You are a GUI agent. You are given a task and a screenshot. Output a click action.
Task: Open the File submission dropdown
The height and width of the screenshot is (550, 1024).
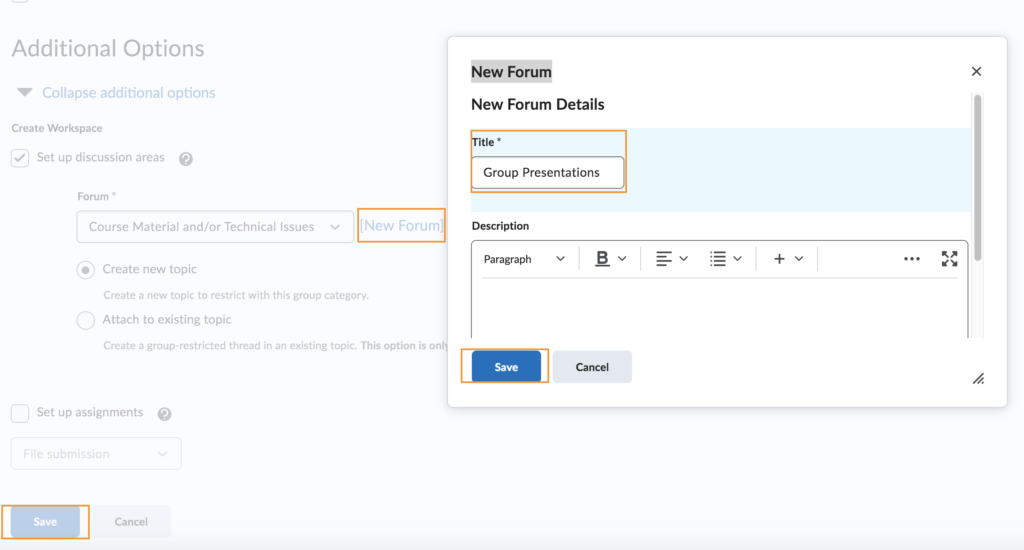(x=96, y=454)
